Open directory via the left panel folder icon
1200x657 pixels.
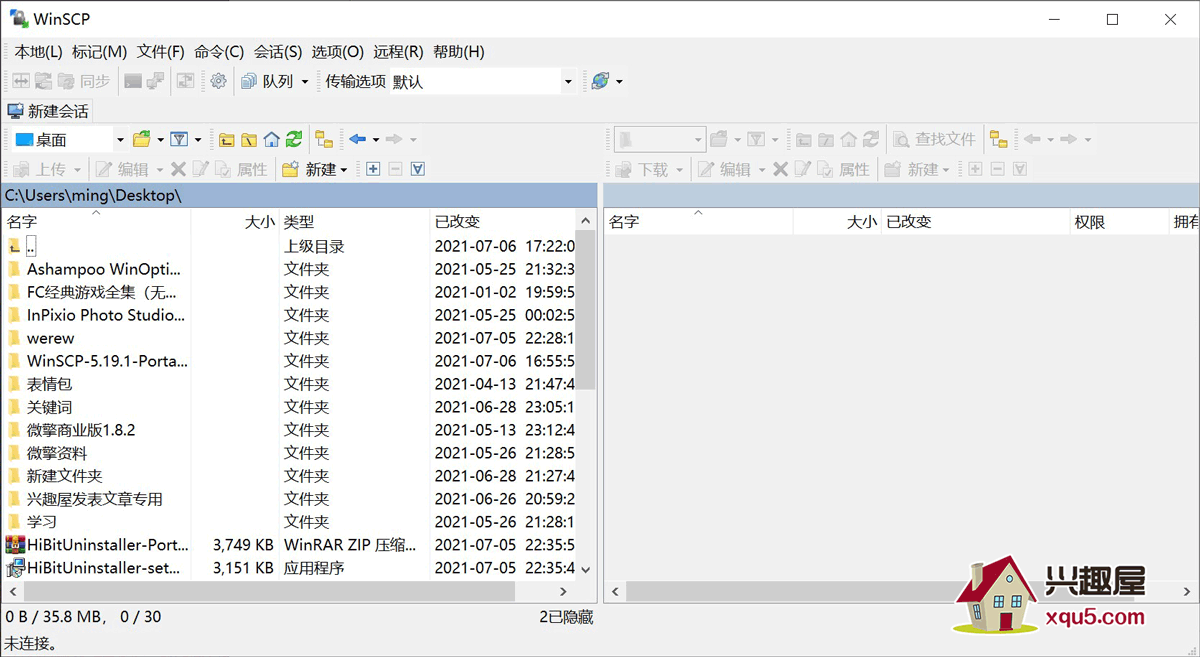click(x=142, y=140)
